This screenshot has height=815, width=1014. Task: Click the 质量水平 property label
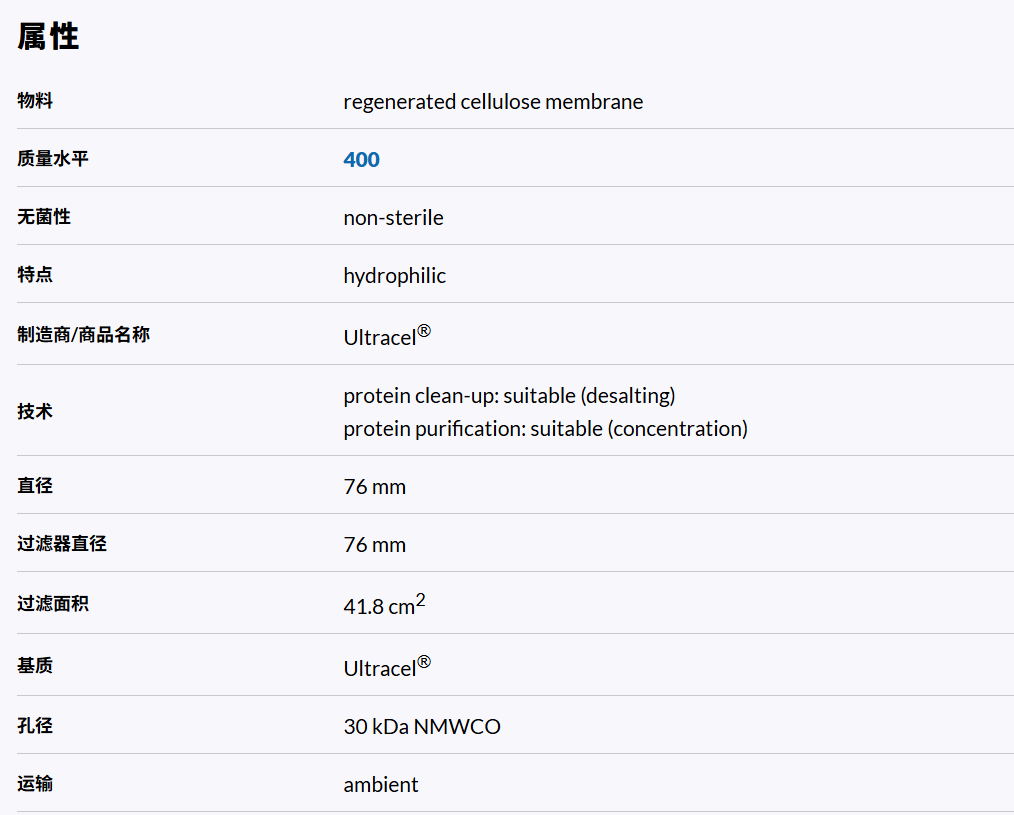pyautogui.click(x=53, y=159)
